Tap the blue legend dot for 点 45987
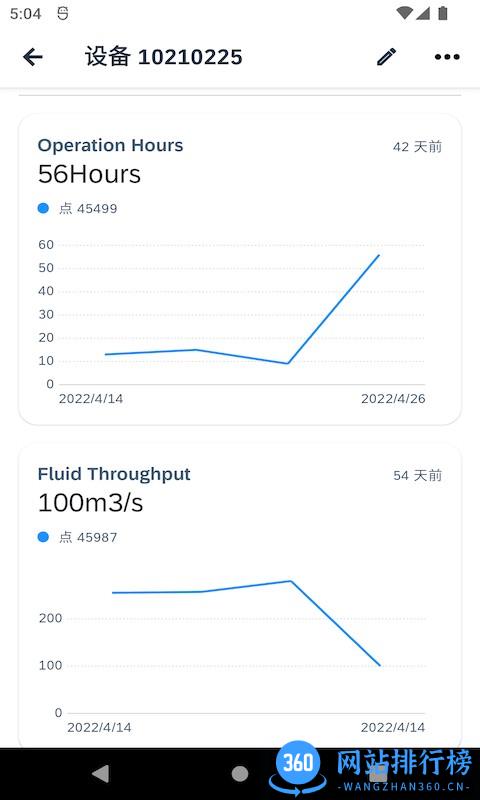Viewport: 480px width, 800px height. [43, 537]
